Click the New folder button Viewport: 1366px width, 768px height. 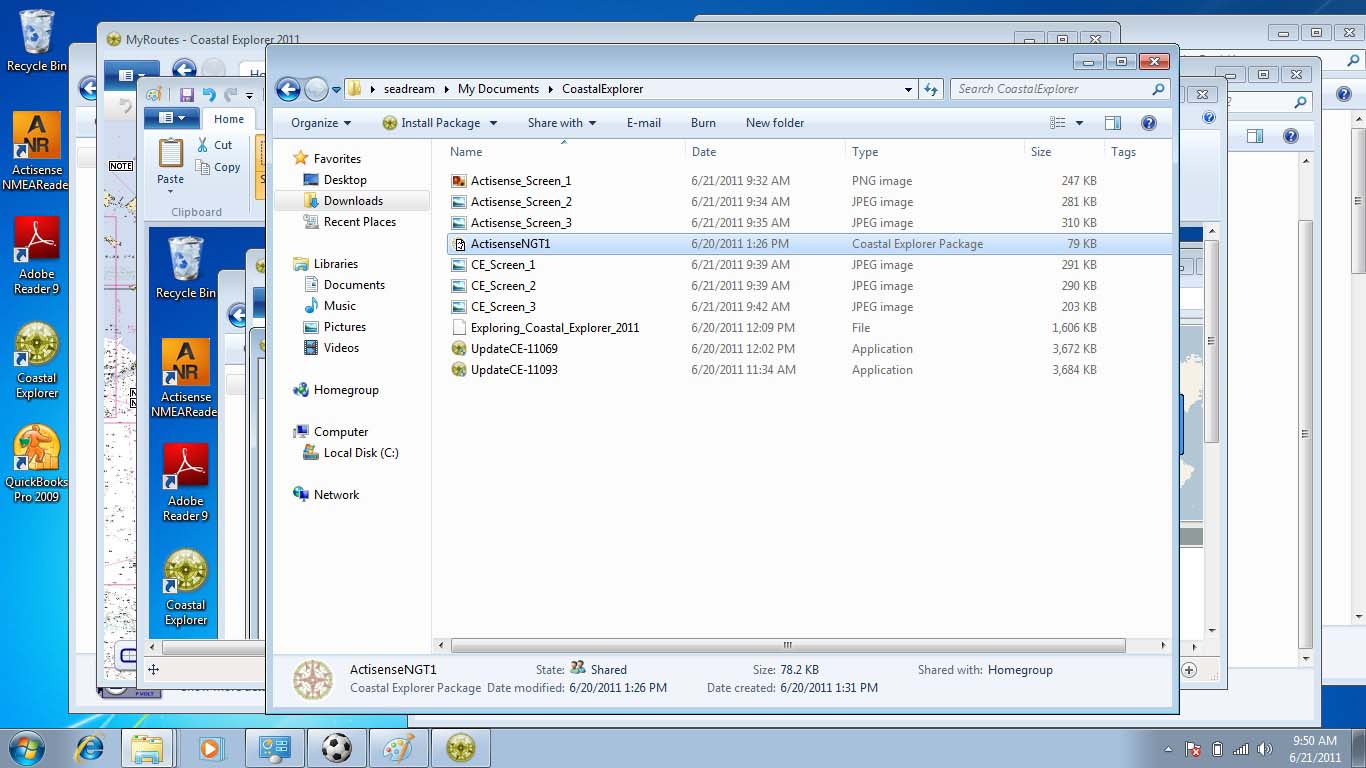point(774,123)
